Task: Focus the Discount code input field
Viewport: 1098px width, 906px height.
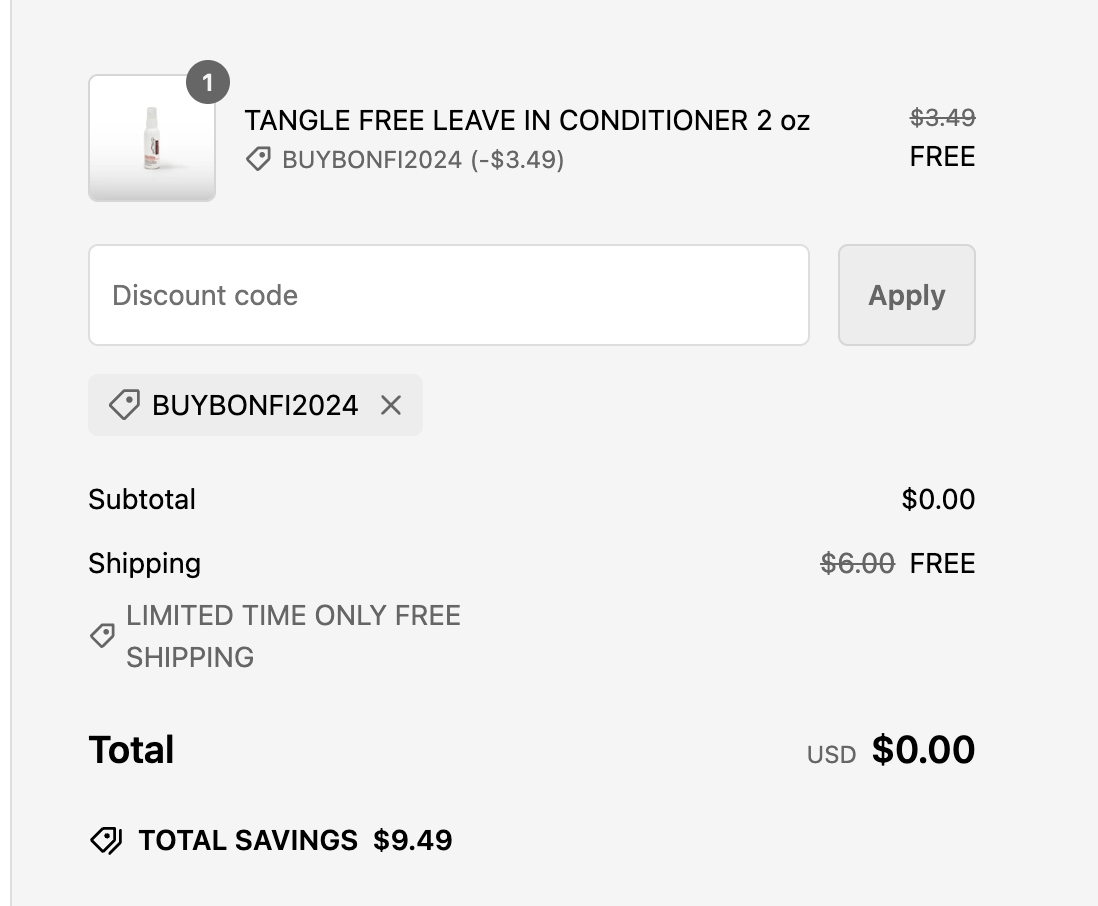Action: [448, 295]
